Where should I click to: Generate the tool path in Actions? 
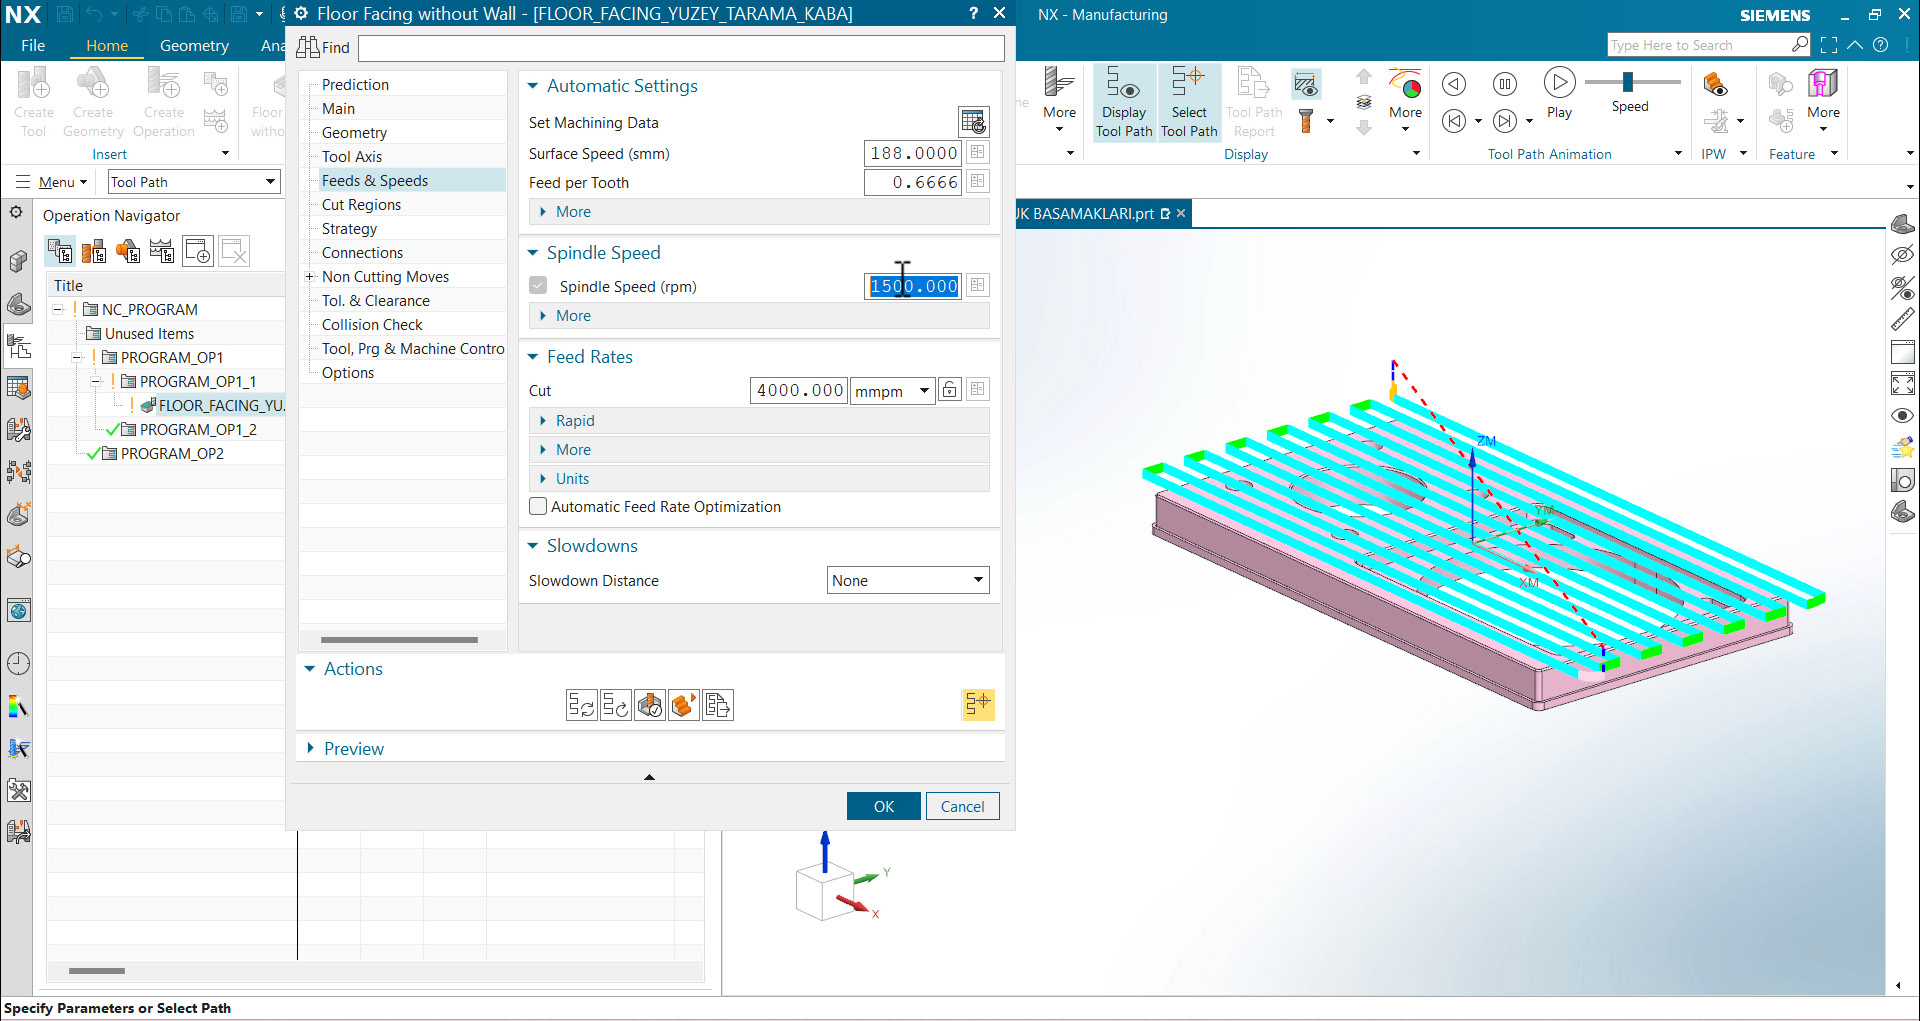pos(582,705)
